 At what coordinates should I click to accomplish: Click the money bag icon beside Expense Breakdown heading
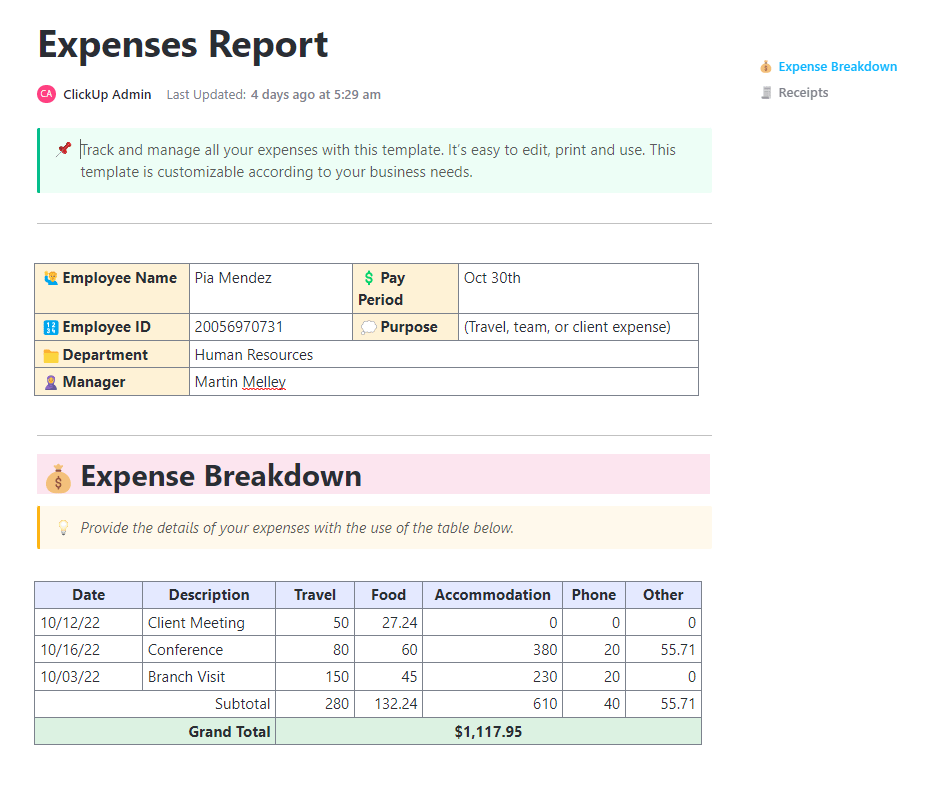[x=57, y=477]
